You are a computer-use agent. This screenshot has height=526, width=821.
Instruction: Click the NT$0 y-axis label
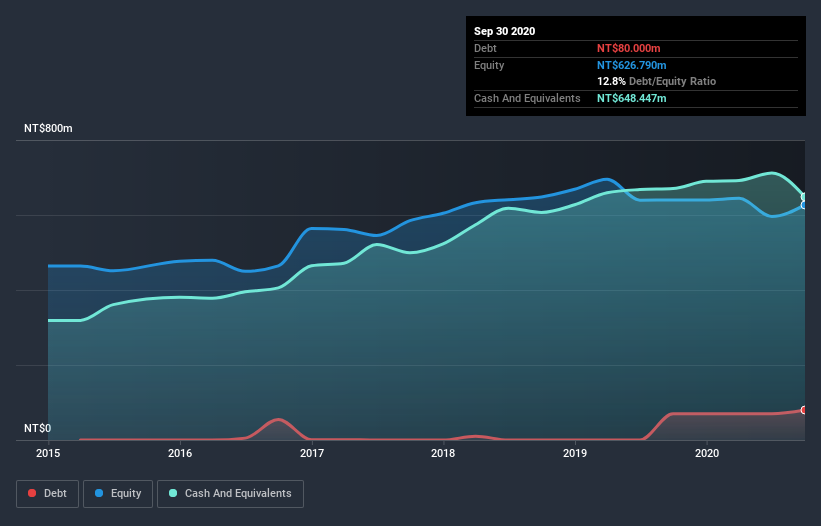38,428
